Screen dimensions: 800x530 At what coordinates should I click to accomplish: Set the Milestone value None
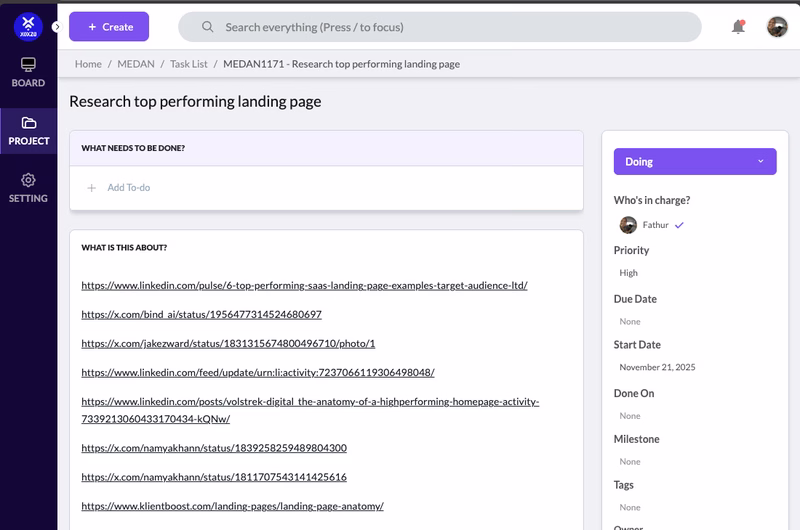pos(630,462)
